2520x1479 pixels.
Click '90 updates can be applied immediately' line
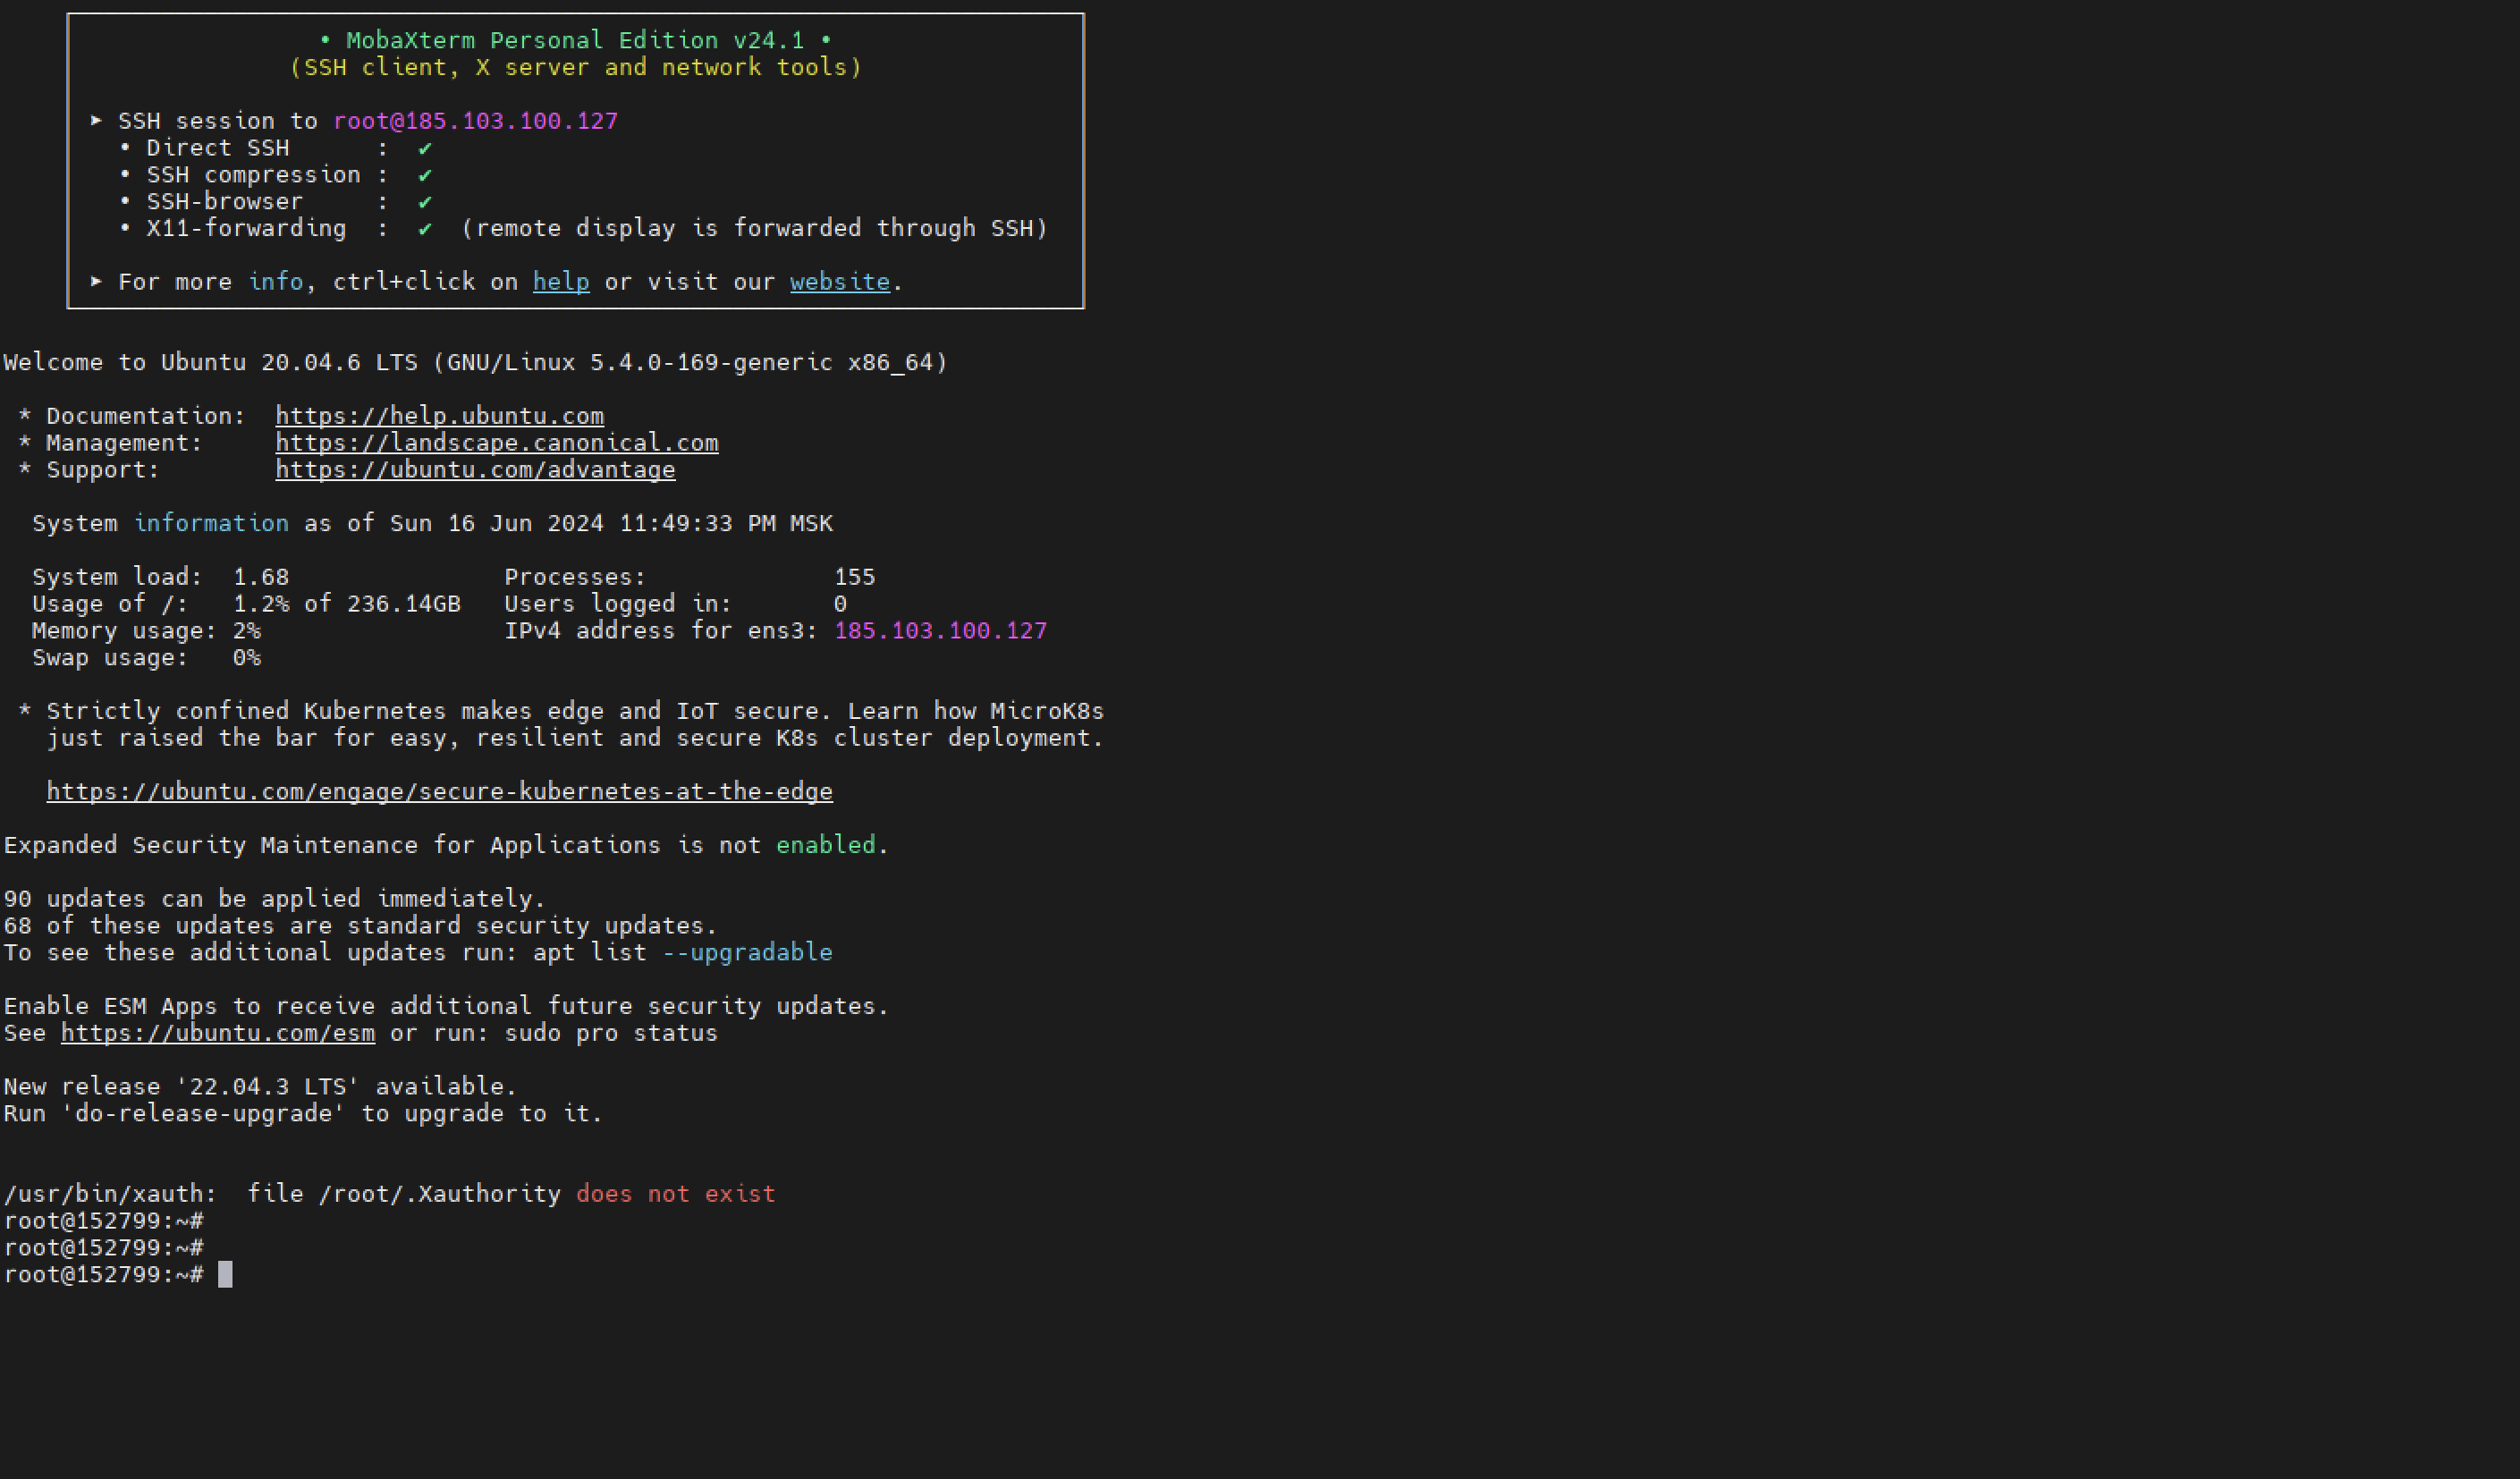pos(275,899)
